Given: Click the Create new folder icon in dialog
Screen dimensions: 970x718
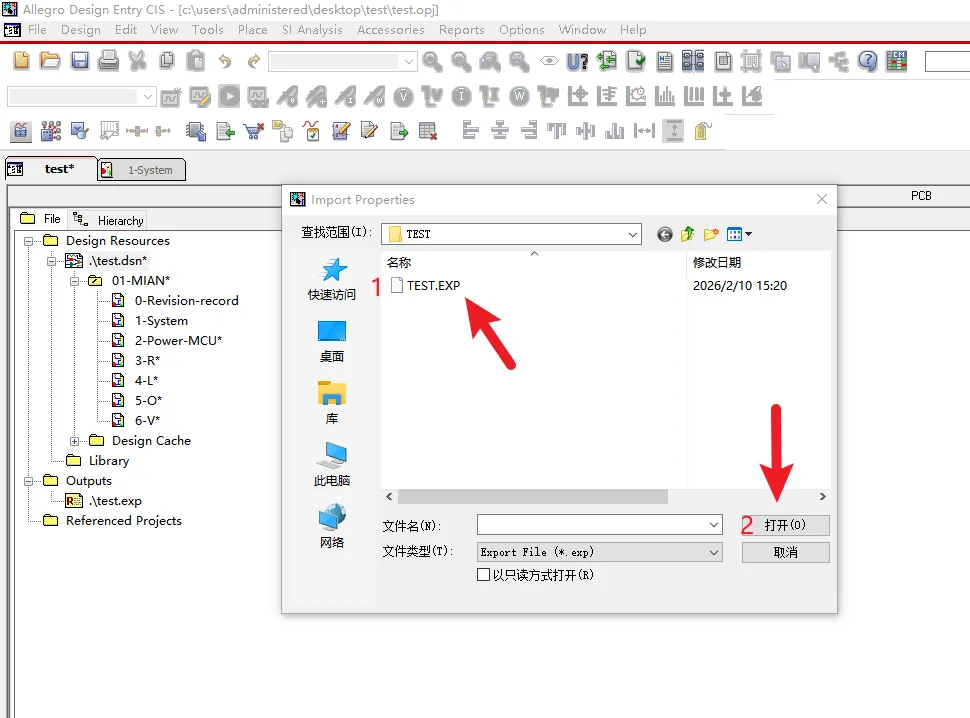Looking at the screenshot, I should 711,234.
